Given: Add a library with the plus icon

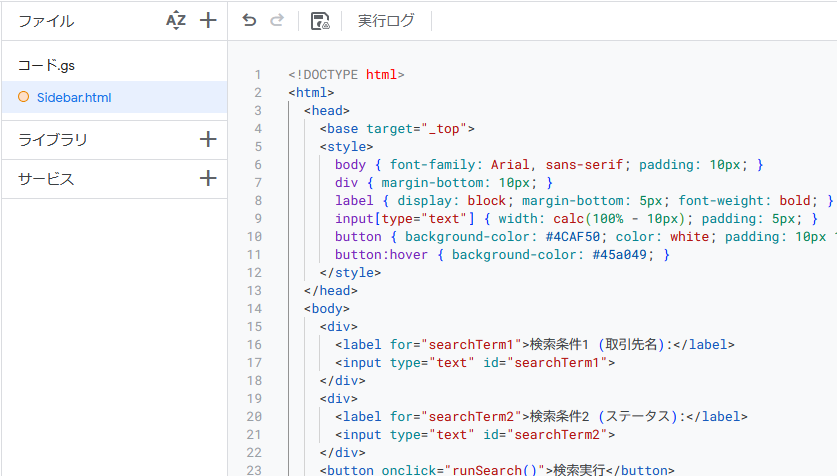Looking at the screenshot, I should (208, 139).
